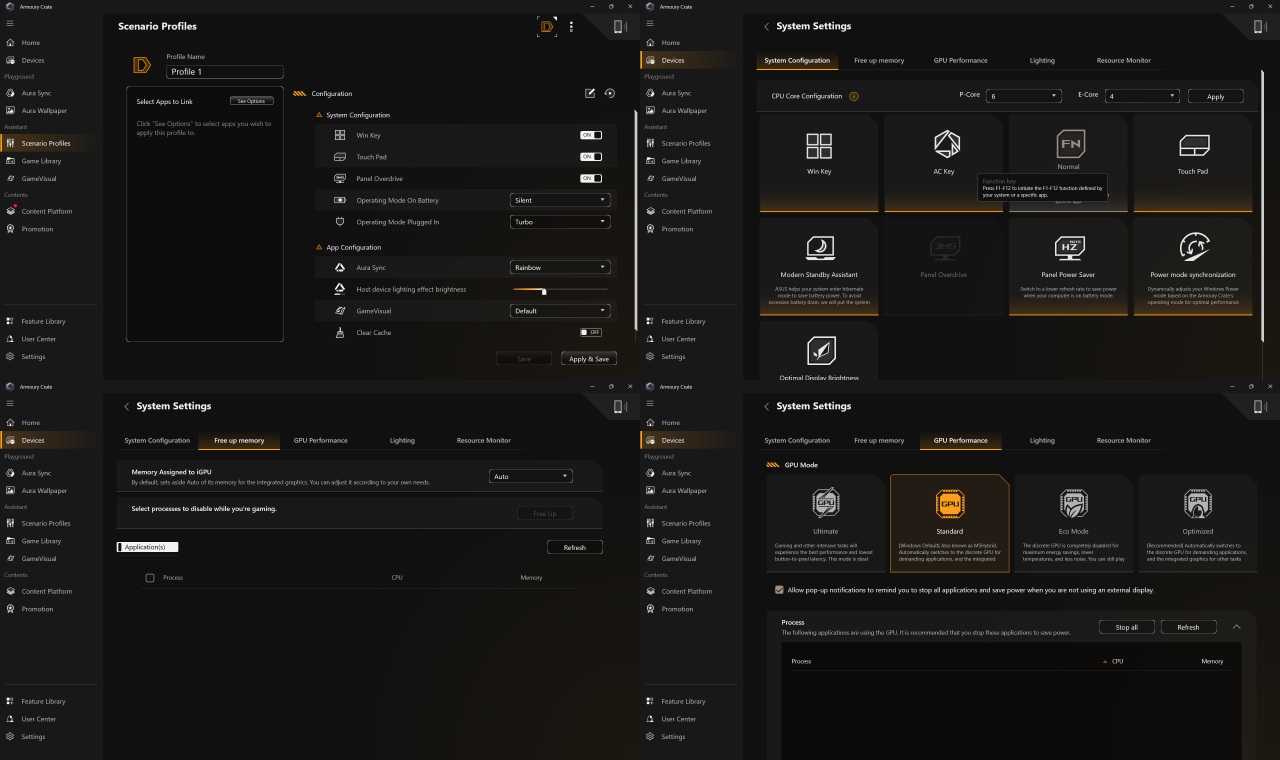Viewport: 1280px width, 760px height.
Task: Sort by Memory column in Free up memory
Action: 531,577
